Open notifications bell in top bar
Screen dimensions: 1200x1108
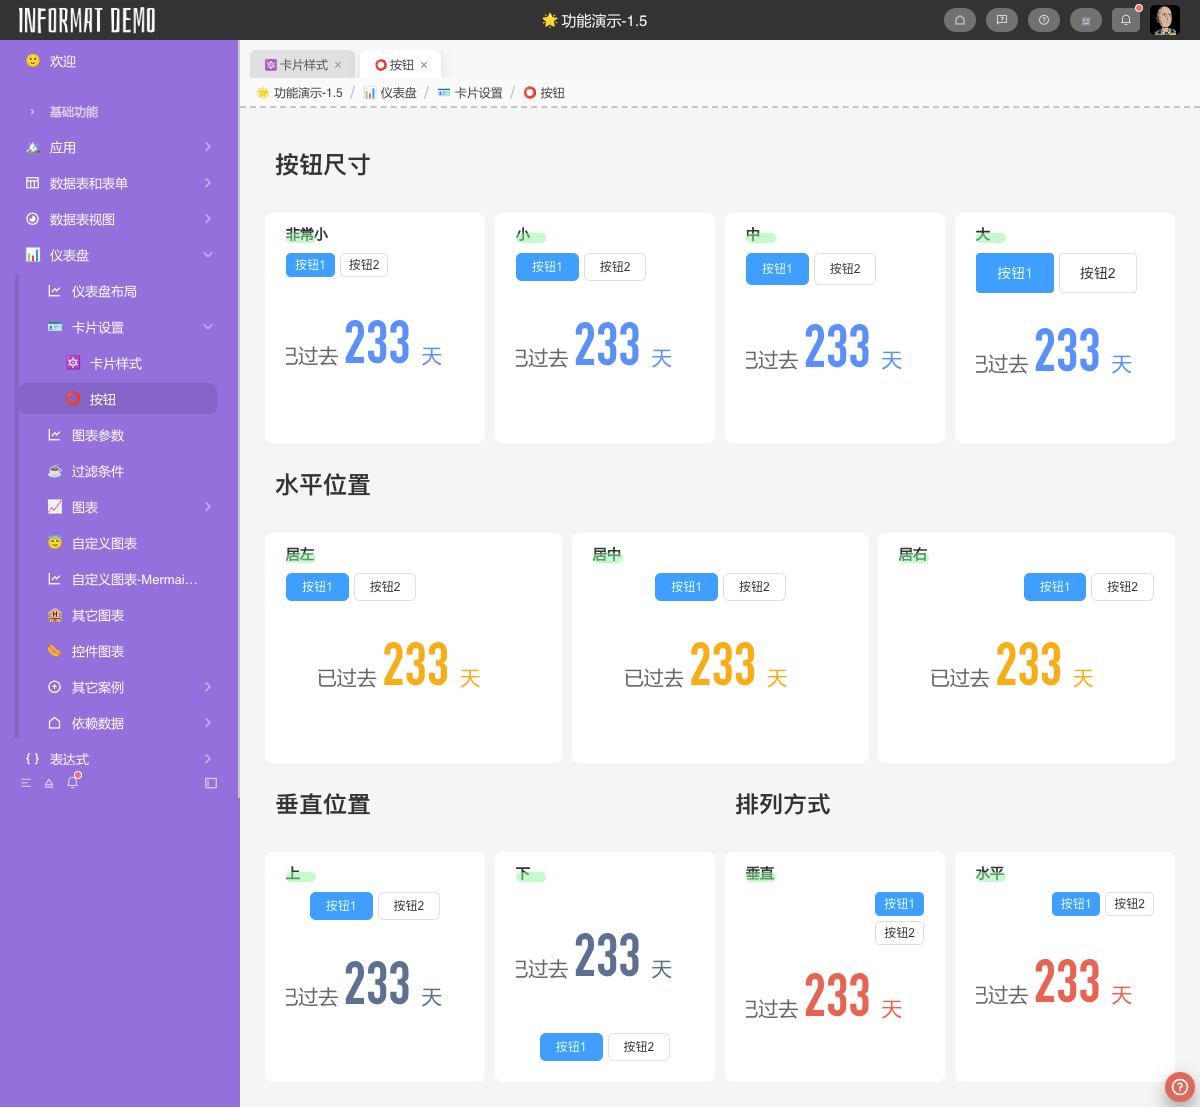point(1126,20)
